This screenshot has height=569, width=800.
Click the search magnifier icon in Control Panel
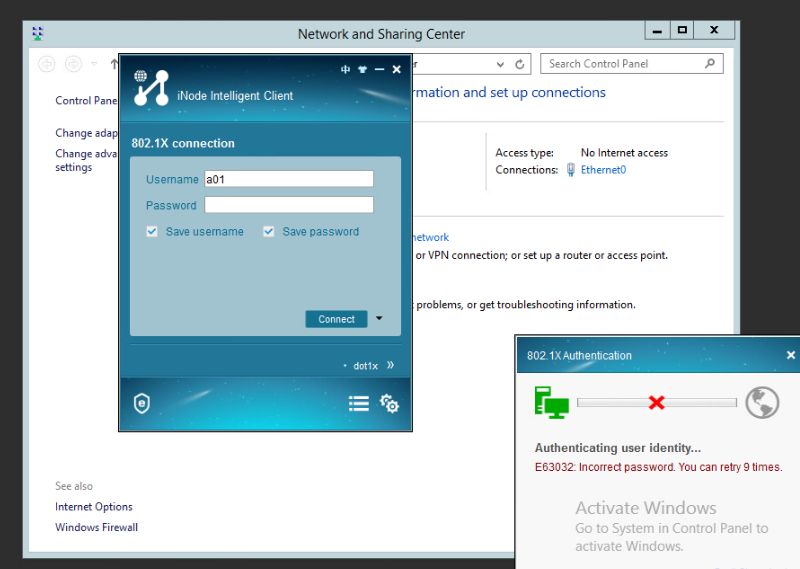(710, 64)
